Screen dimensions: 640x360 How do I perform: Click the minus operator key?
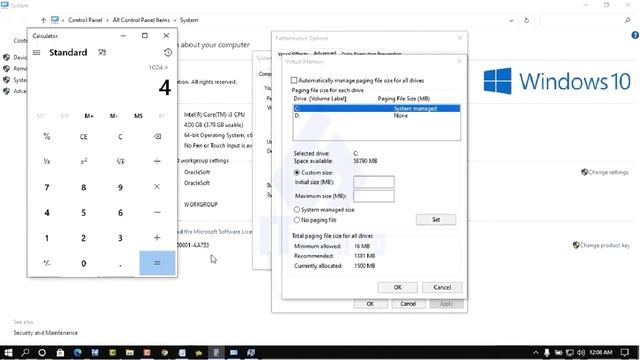157,212
